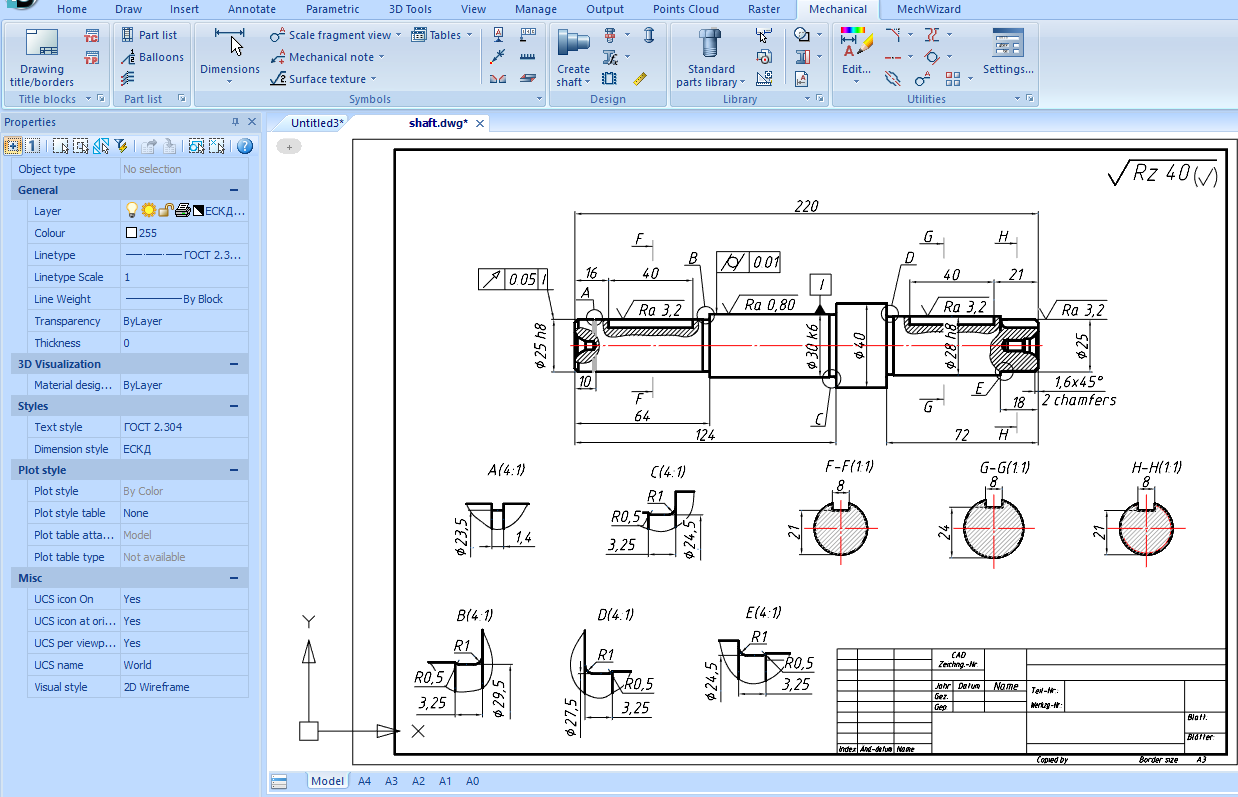
Task: Toggle the layer lightbulb on/off icon
Action: pyautogui.click(x=131, y=211)
